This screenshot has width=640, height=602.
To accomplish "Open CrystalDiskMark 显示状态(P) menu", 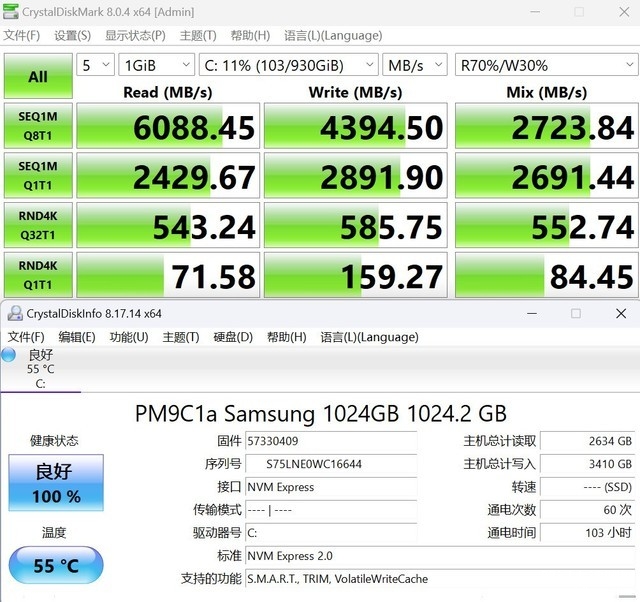I will pyautogui.click(x=135, y=36).
